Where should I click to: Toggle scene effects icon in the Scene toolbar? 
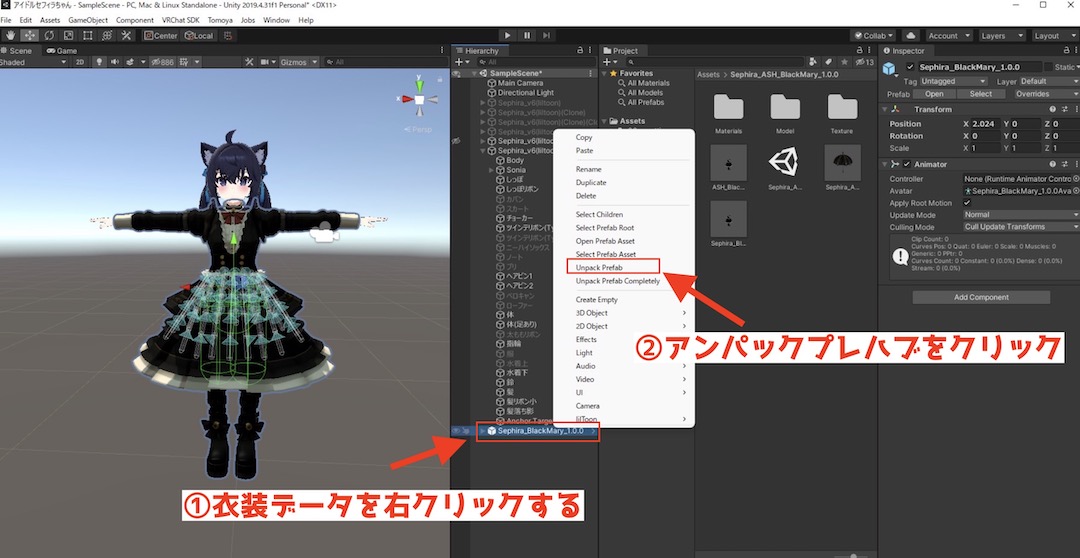pyautogui.click(x=130, y=62)
